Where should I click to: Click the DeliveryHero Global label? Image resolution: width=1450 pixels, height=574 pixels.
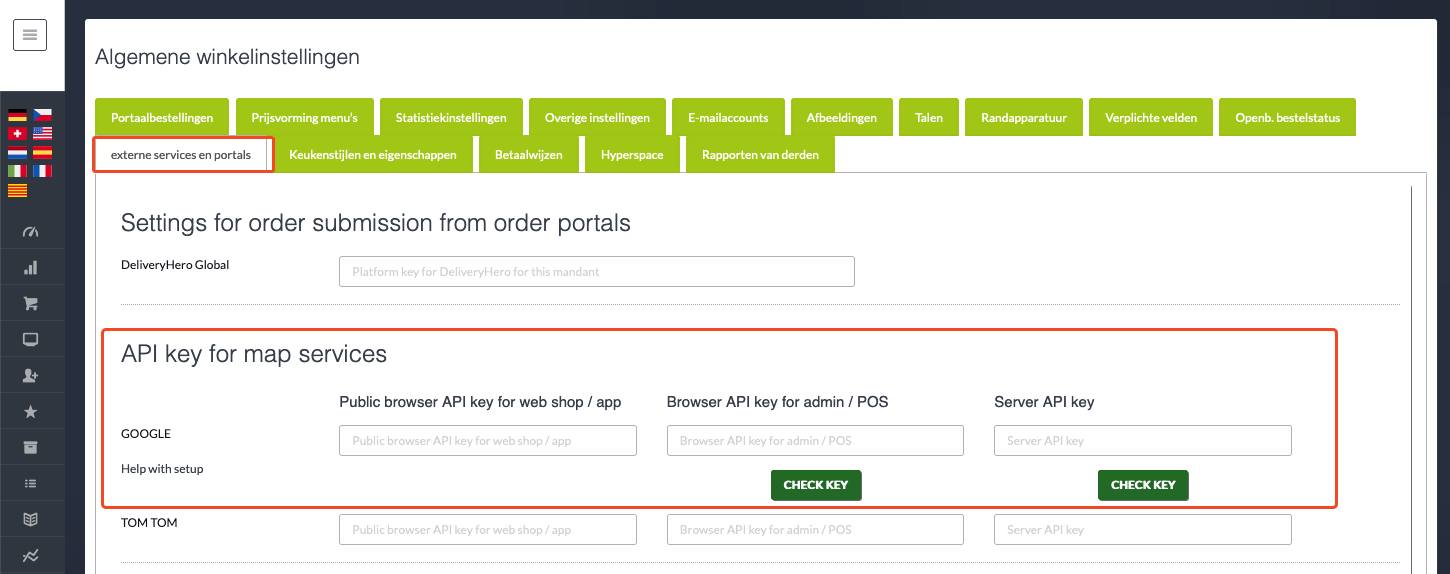175,265
